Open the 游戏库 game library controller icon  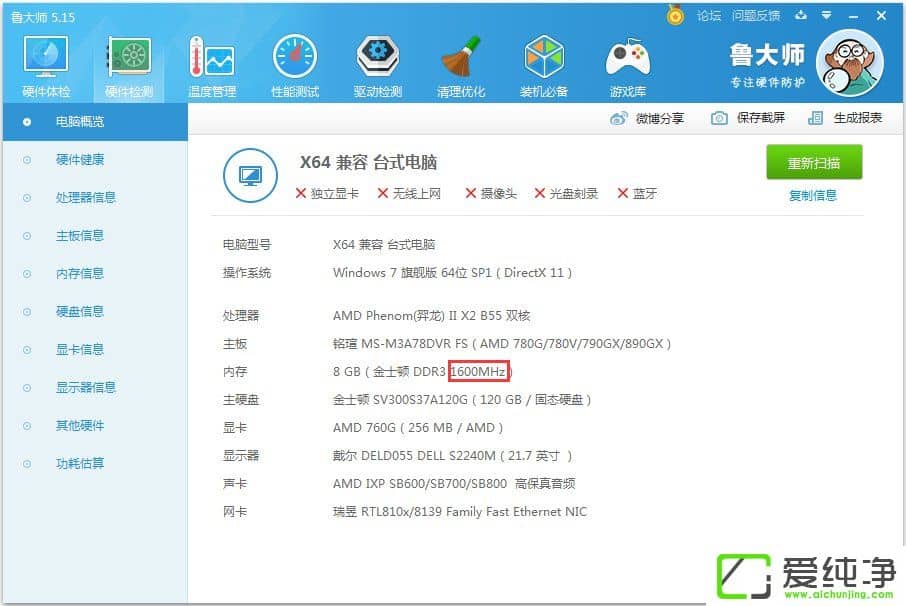click(627, 64)
